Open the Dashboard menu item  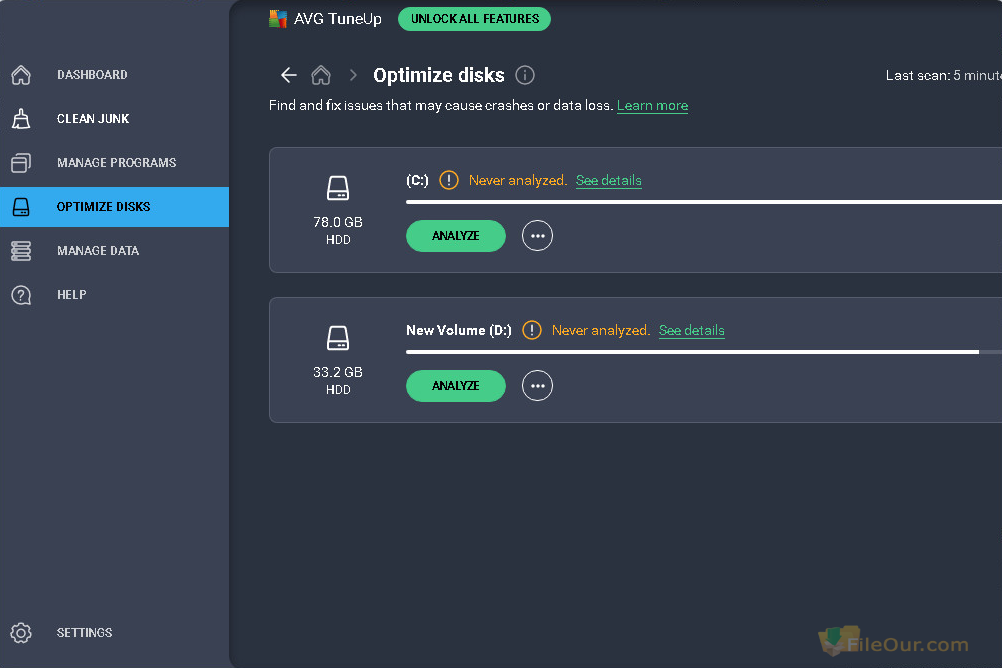tap(92, 75)
